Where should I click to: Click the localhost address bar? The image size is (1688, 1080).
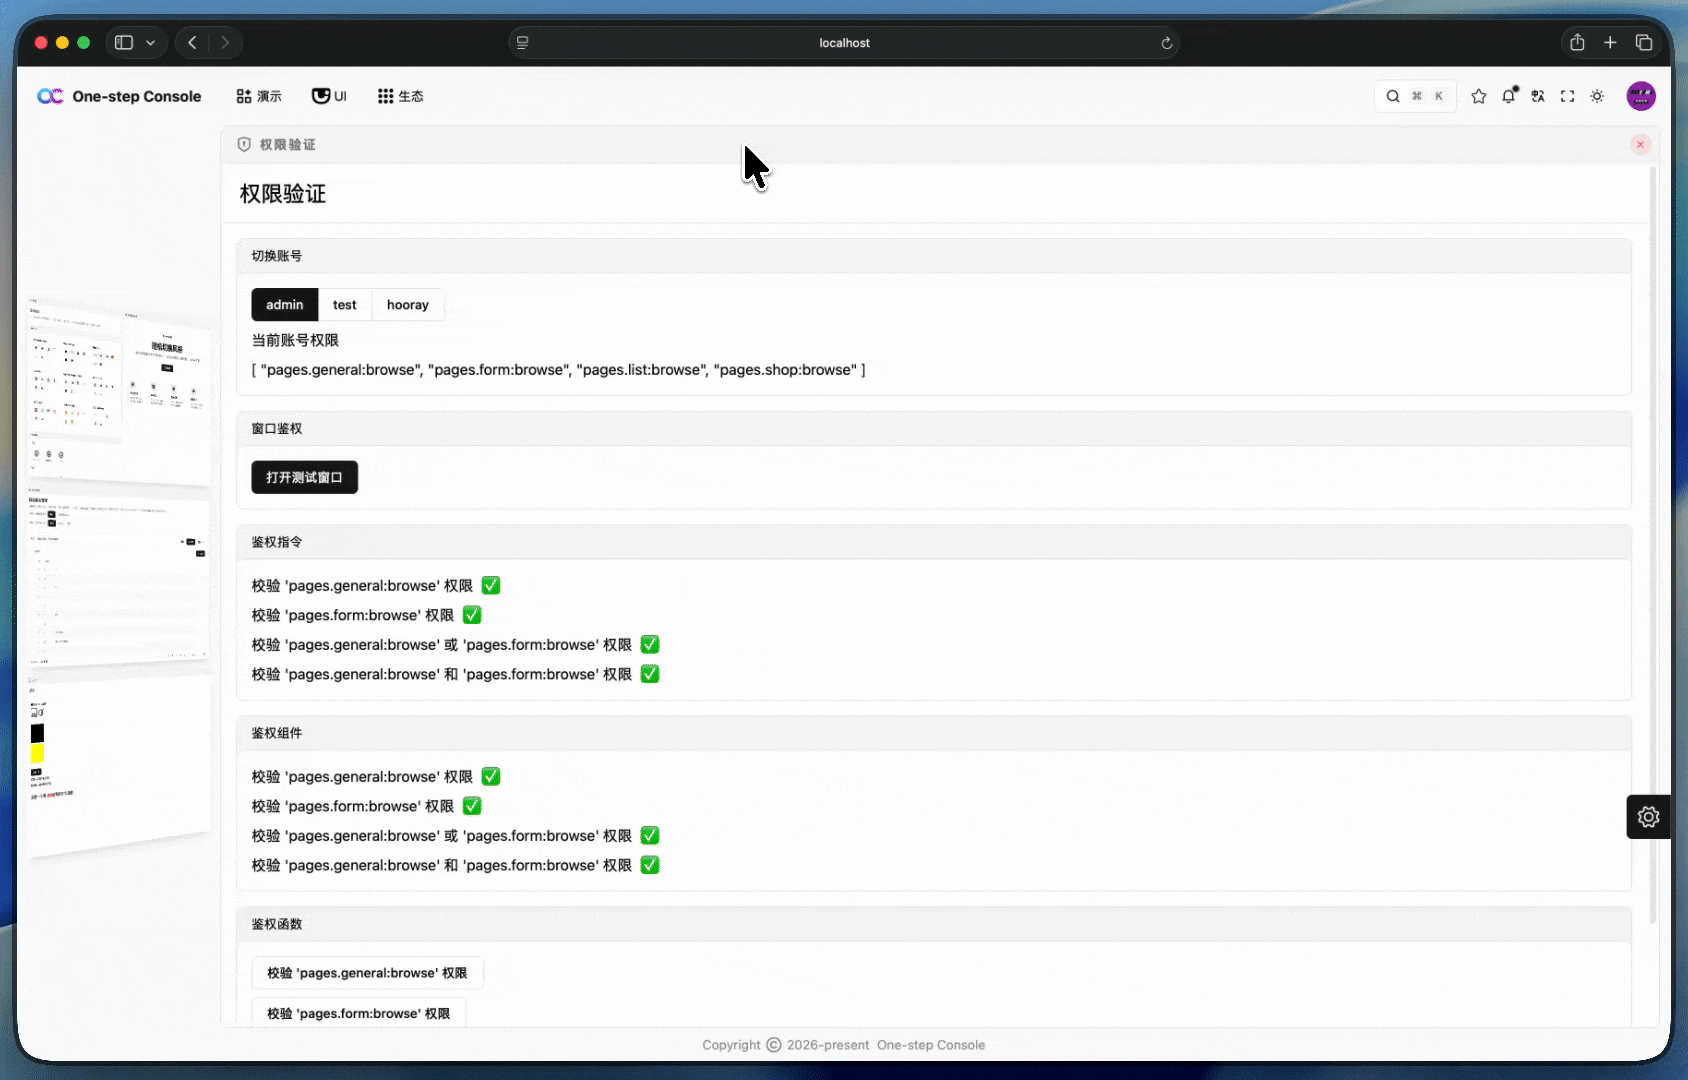[x=844, y=43]
